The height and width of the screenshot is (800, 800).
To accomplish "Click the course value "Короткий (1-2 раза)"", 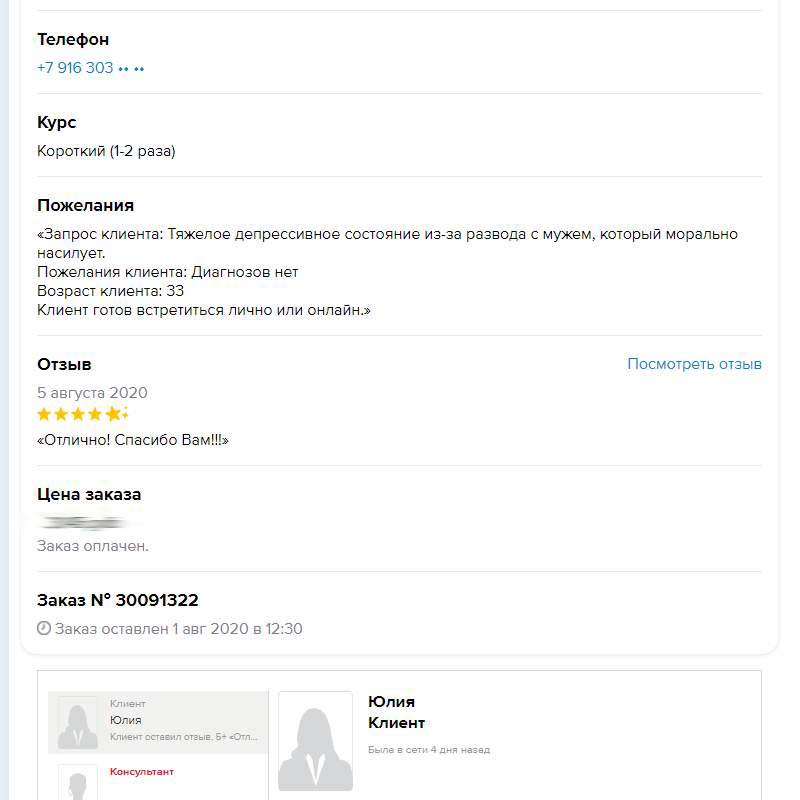I will point(106,151).
